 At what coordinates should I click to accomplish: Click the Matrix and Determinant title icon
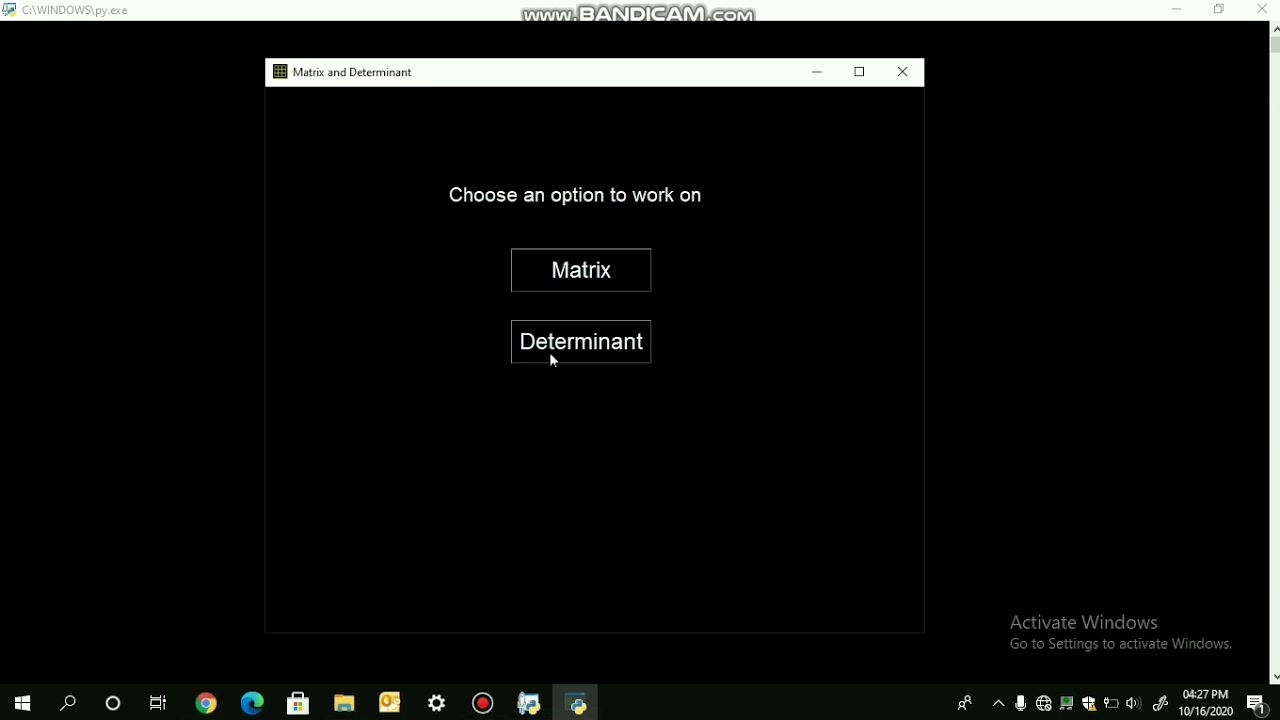tap(280, 72)
